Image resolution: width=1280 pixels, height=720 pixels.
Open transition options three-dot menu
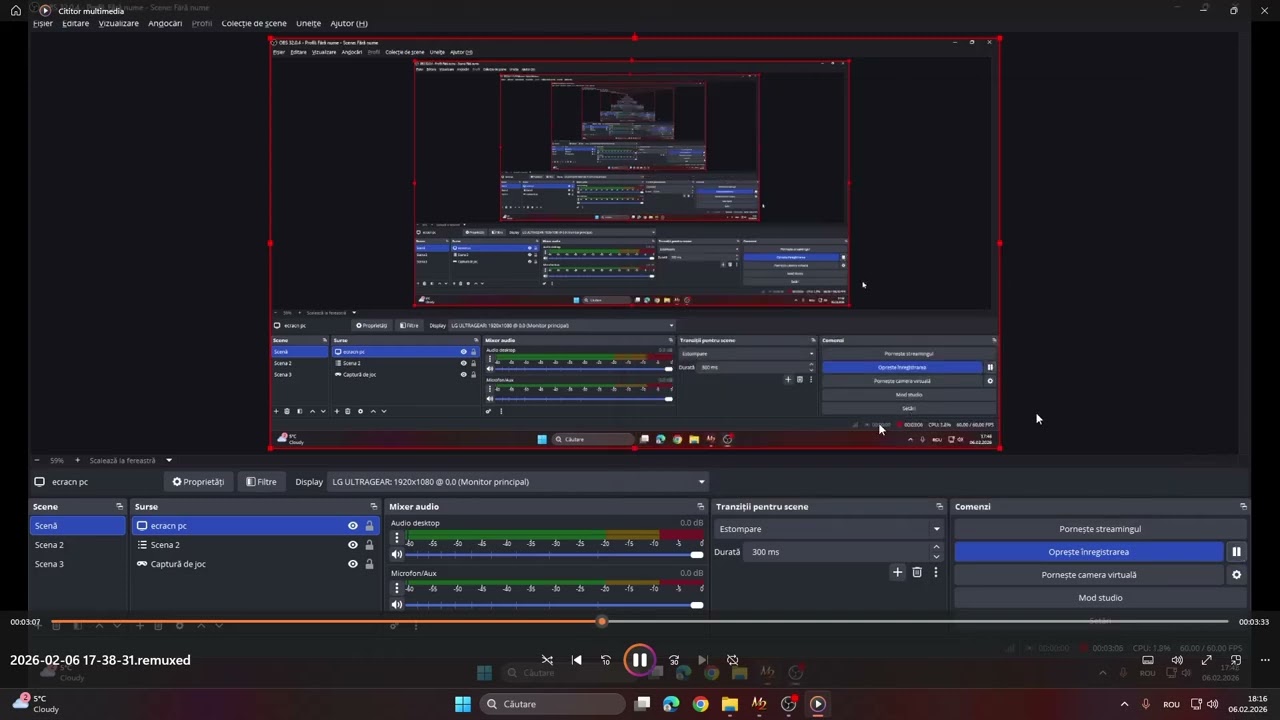pos(936,572)
